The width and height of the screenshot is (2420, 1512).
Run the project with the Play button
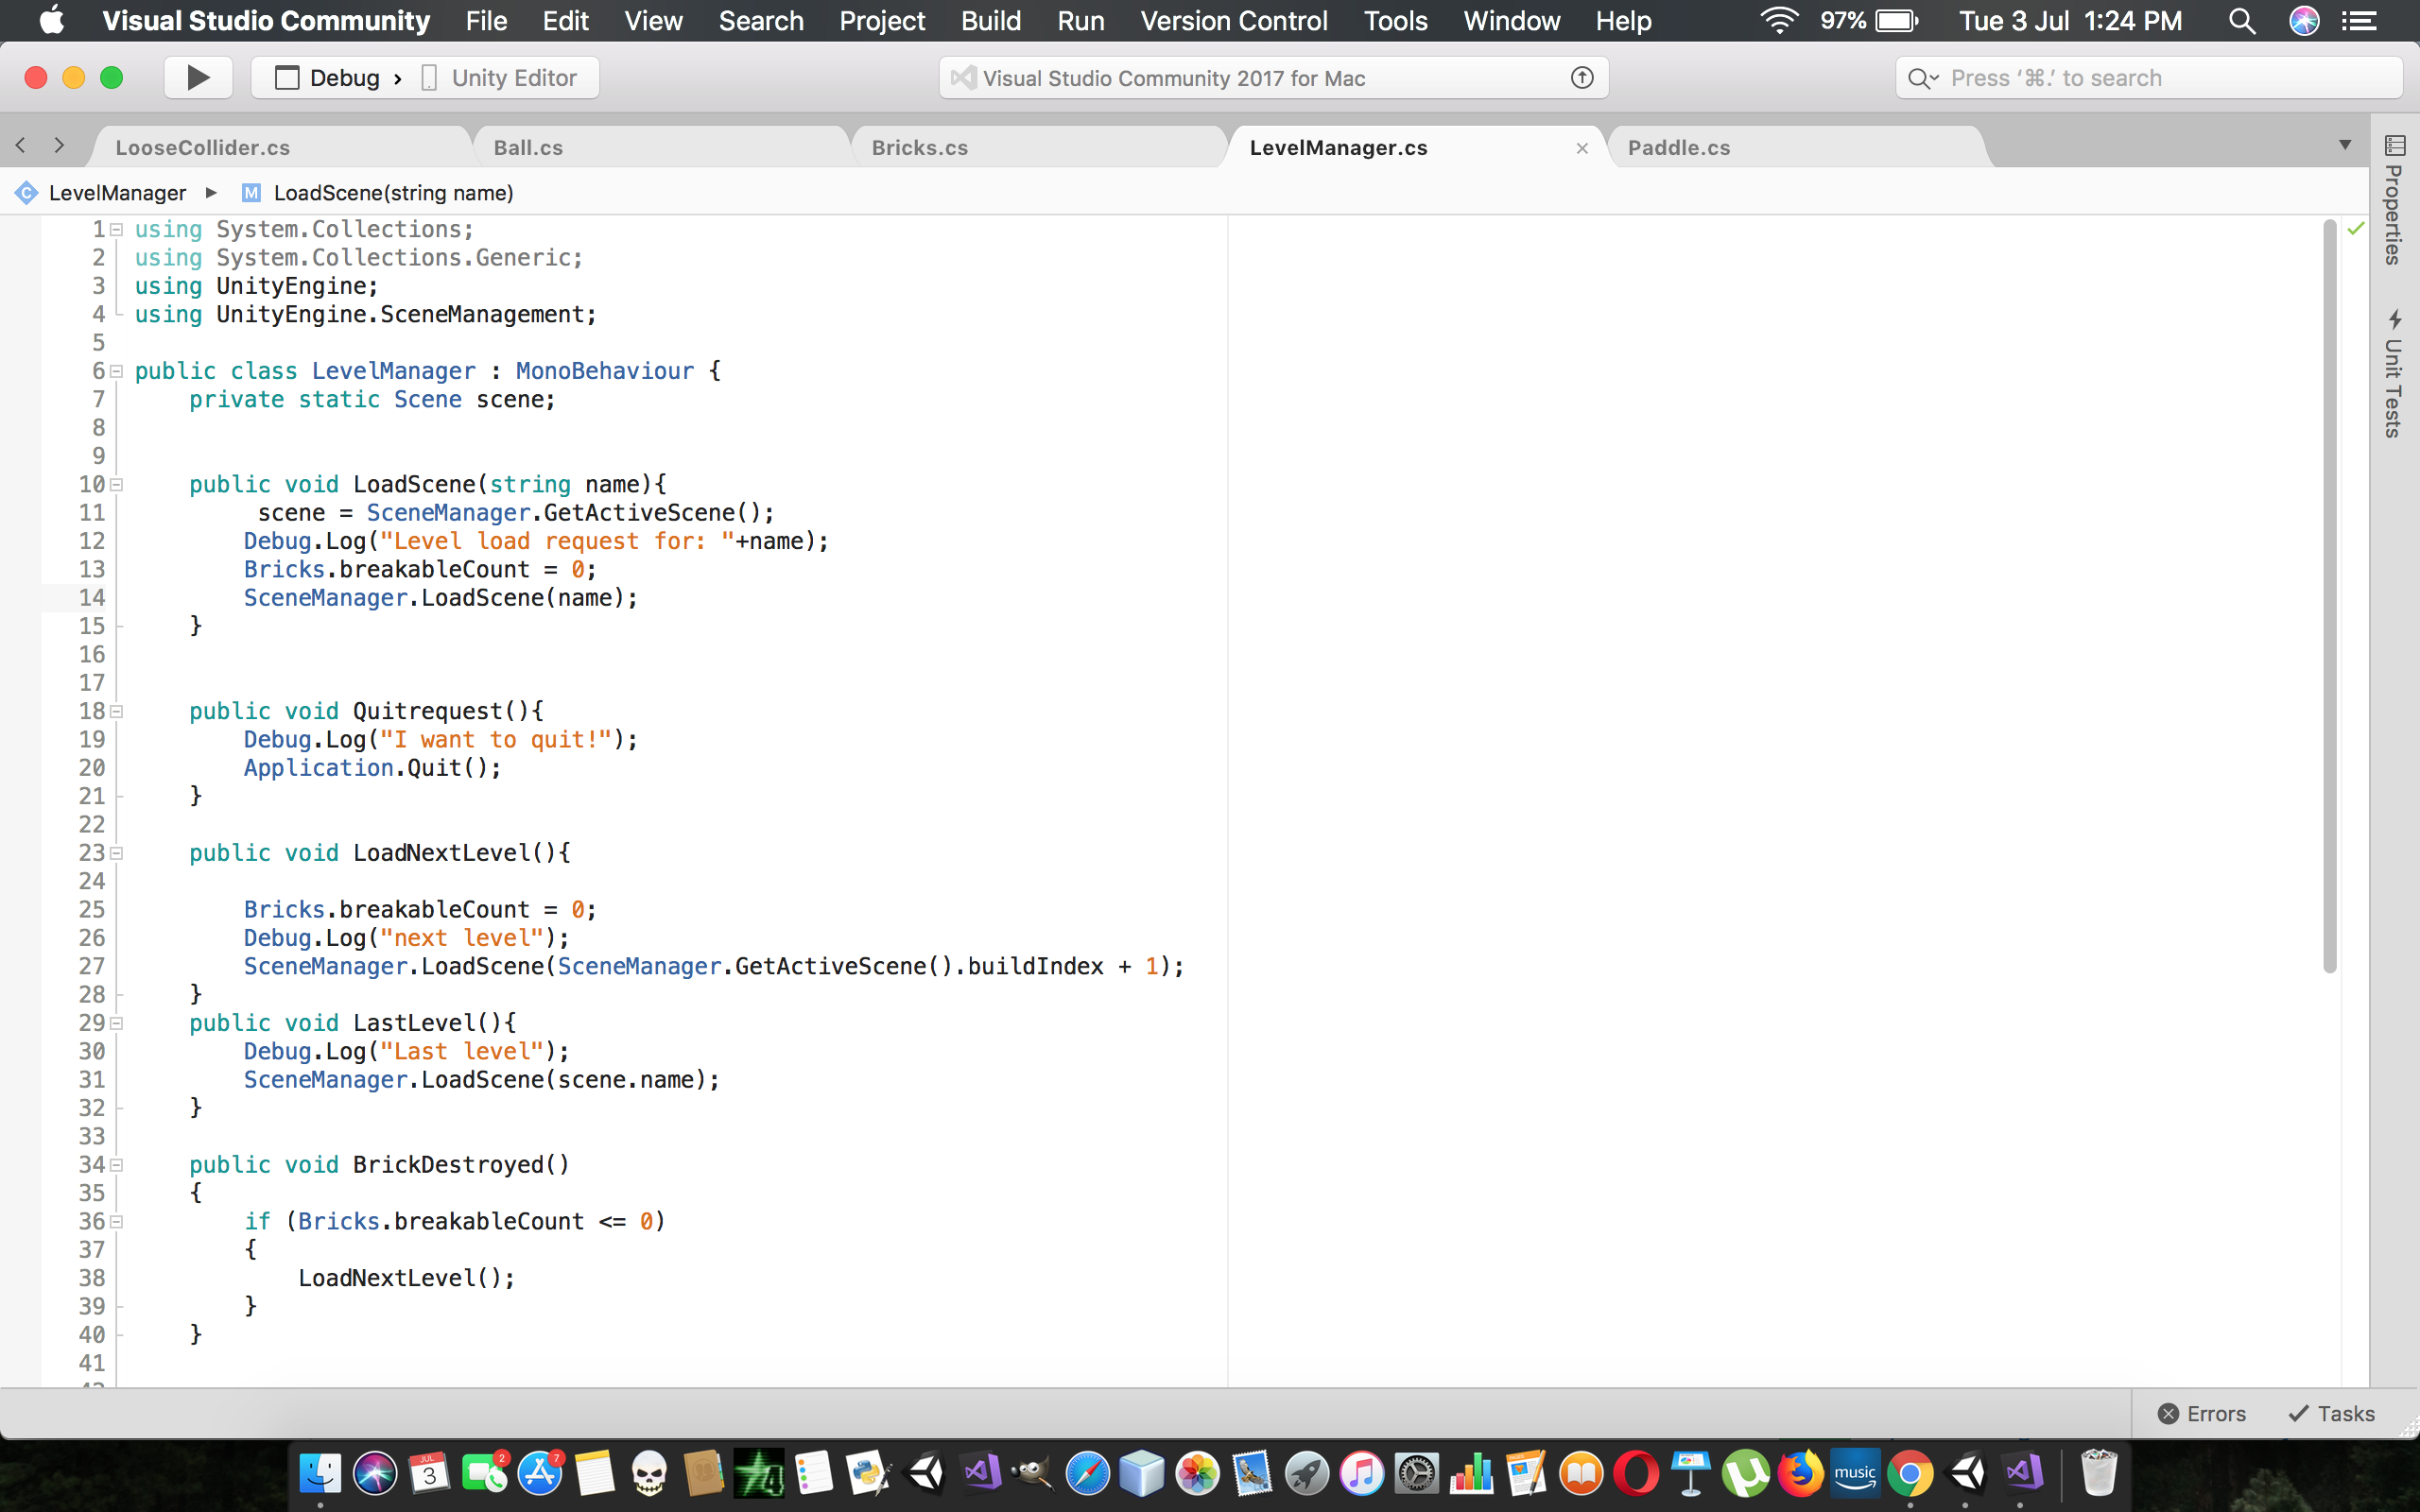198,77
